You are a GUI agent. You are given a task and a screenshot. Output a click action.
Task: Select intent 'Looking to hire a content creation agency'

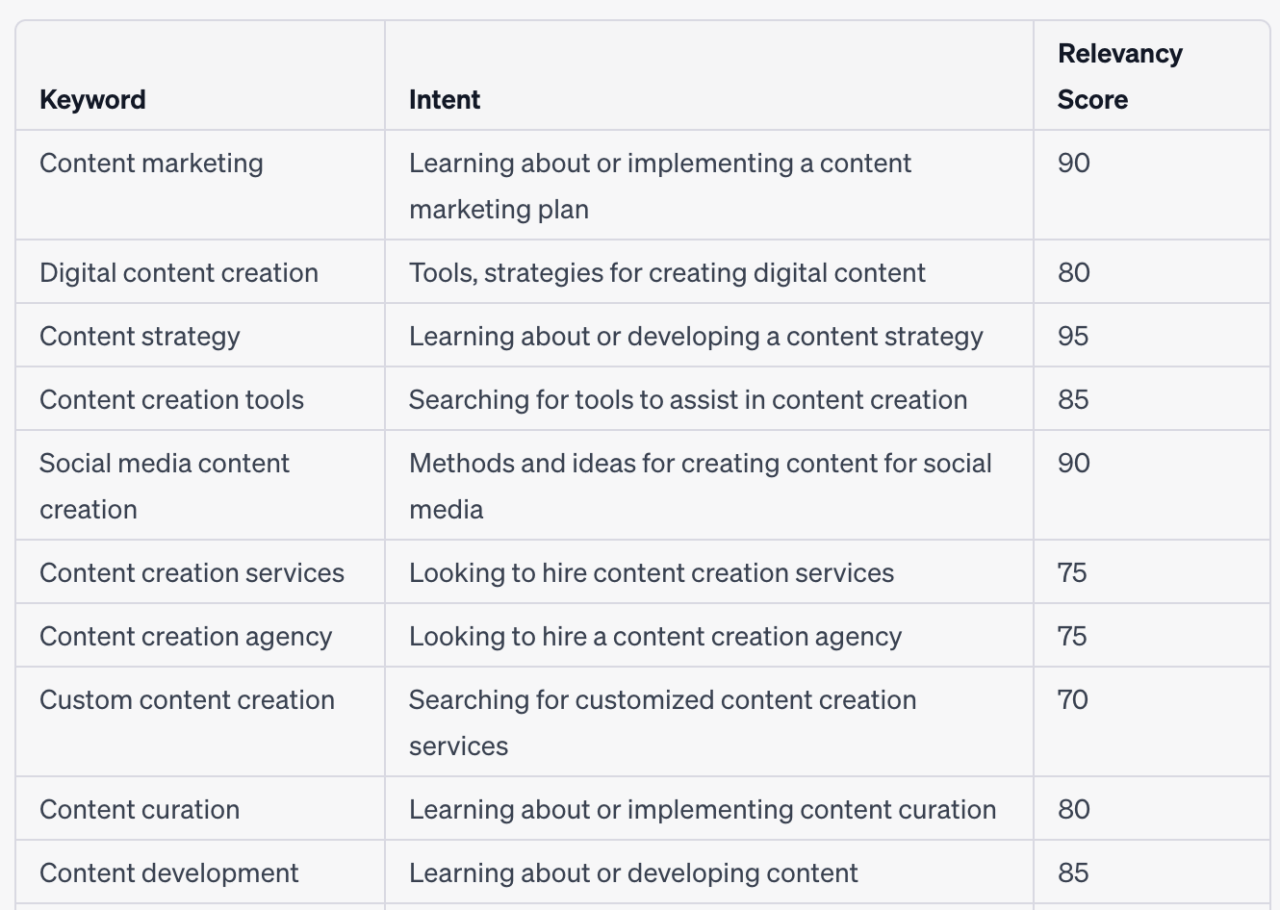point(655,637)
